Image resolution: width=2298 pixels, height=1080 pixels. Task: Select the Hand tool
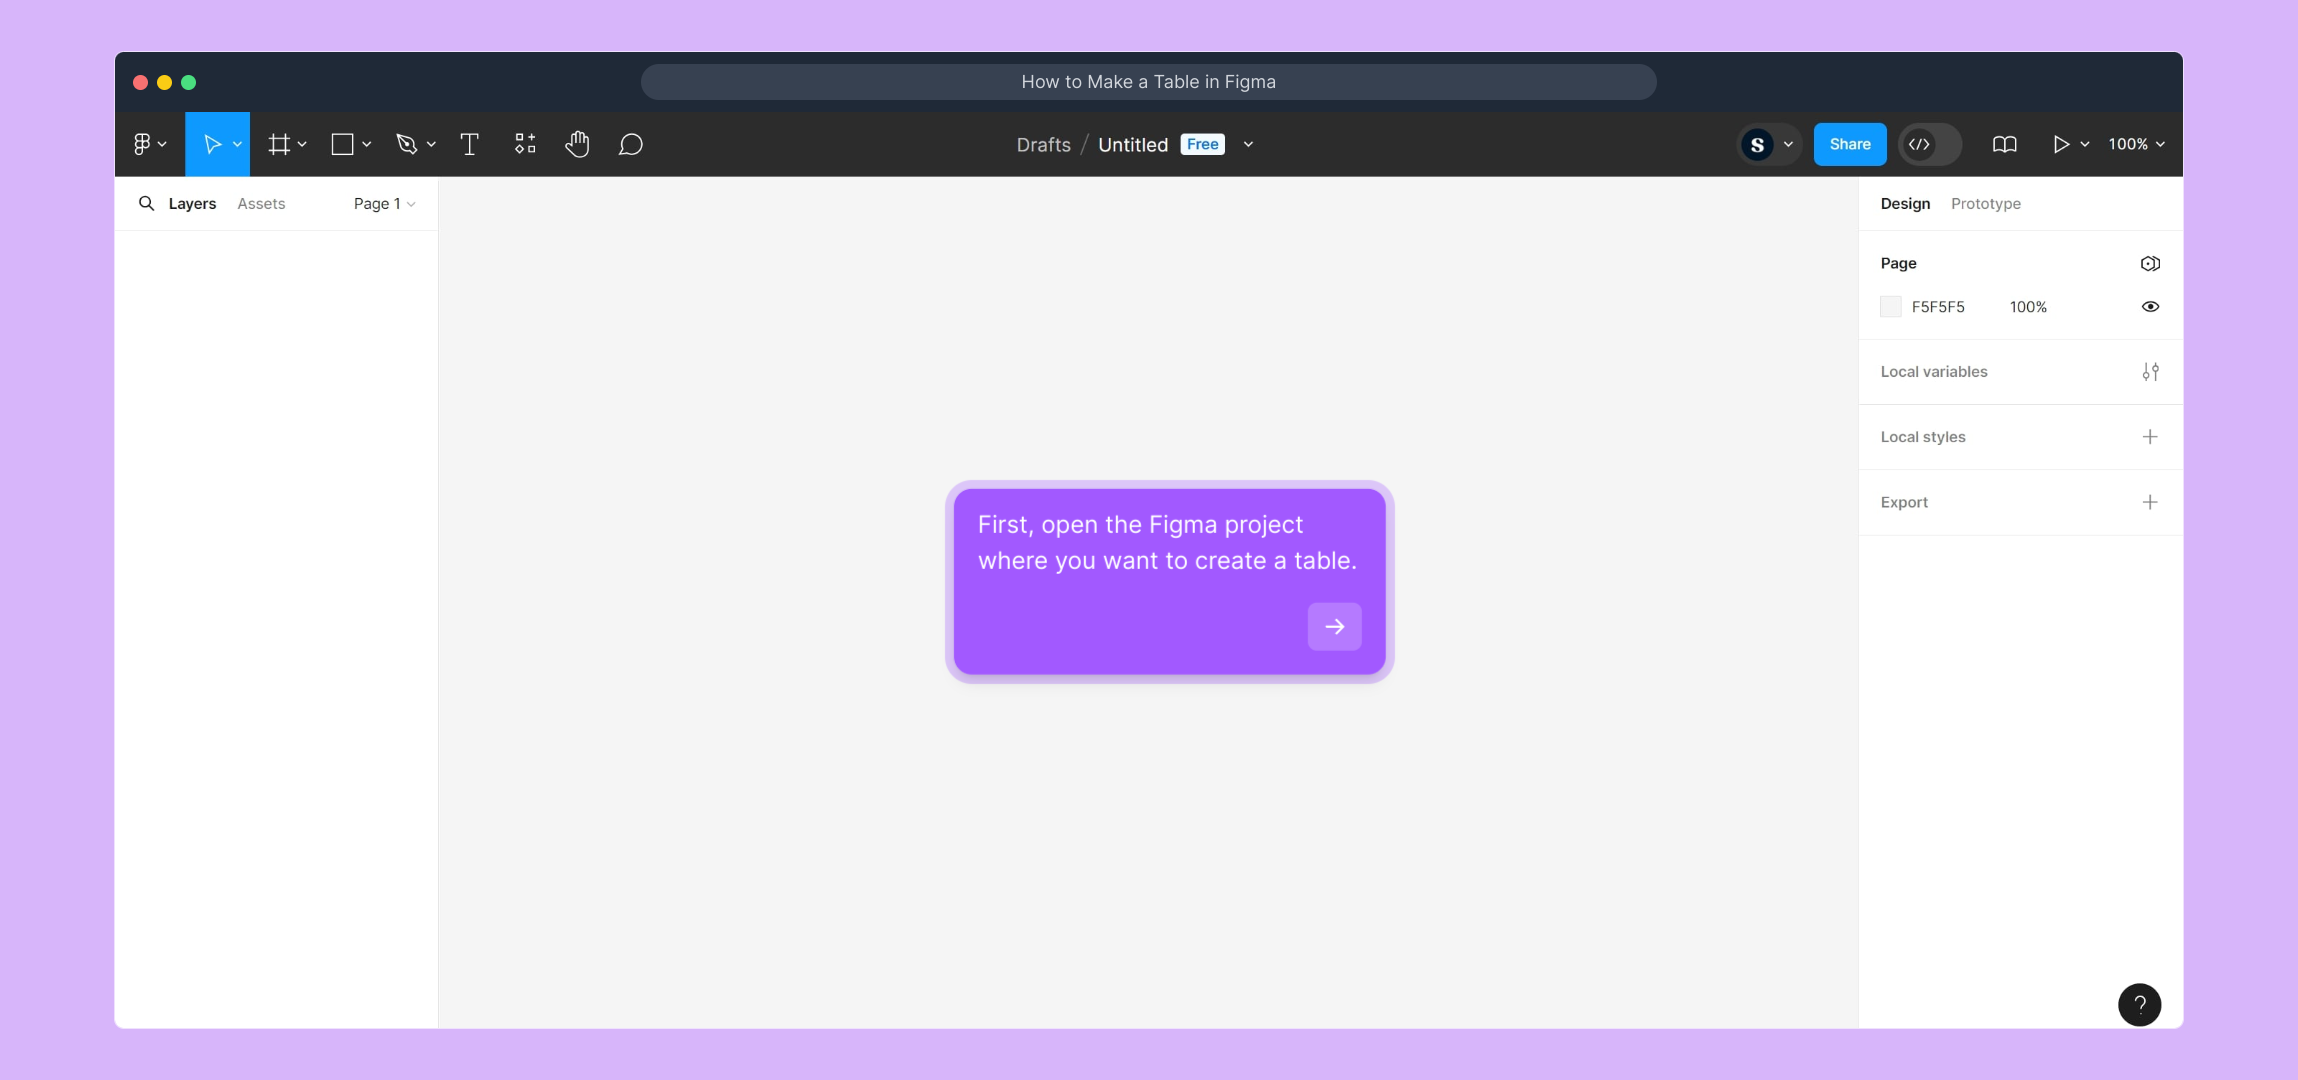point(577,144)
